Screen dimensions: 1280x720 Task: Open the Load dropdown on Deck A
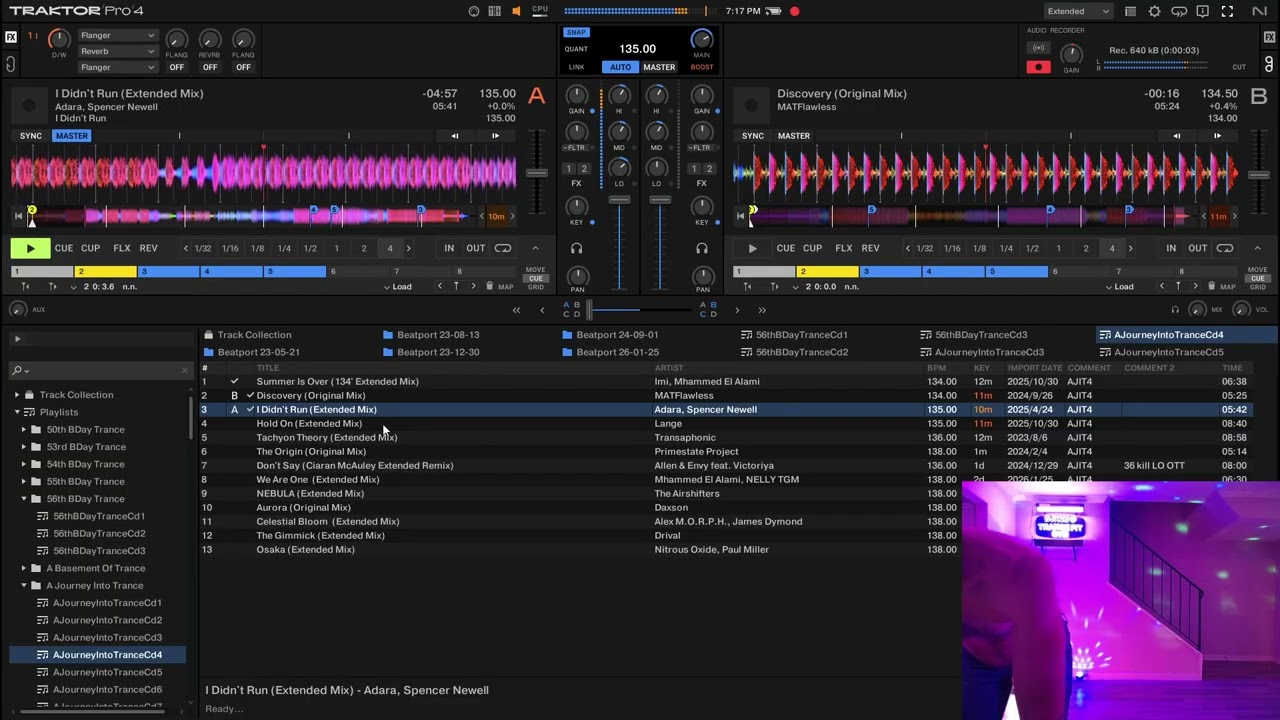pyautogui.click(x=398, y=287)
